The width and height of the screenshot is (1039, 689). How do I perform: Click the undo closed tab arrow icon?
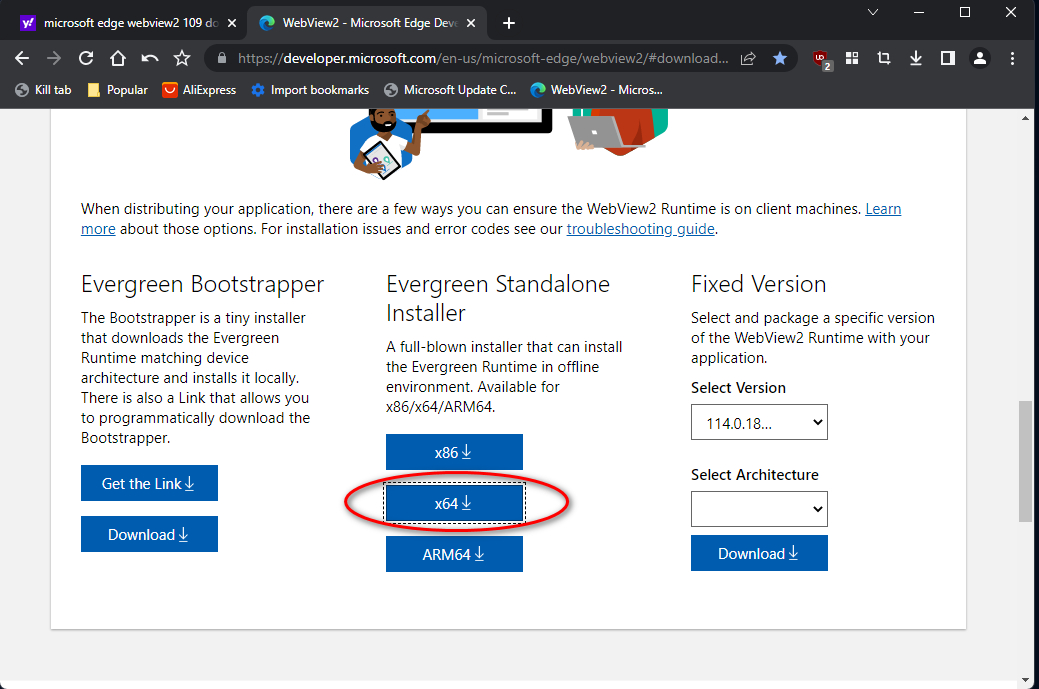click(150, 58)
